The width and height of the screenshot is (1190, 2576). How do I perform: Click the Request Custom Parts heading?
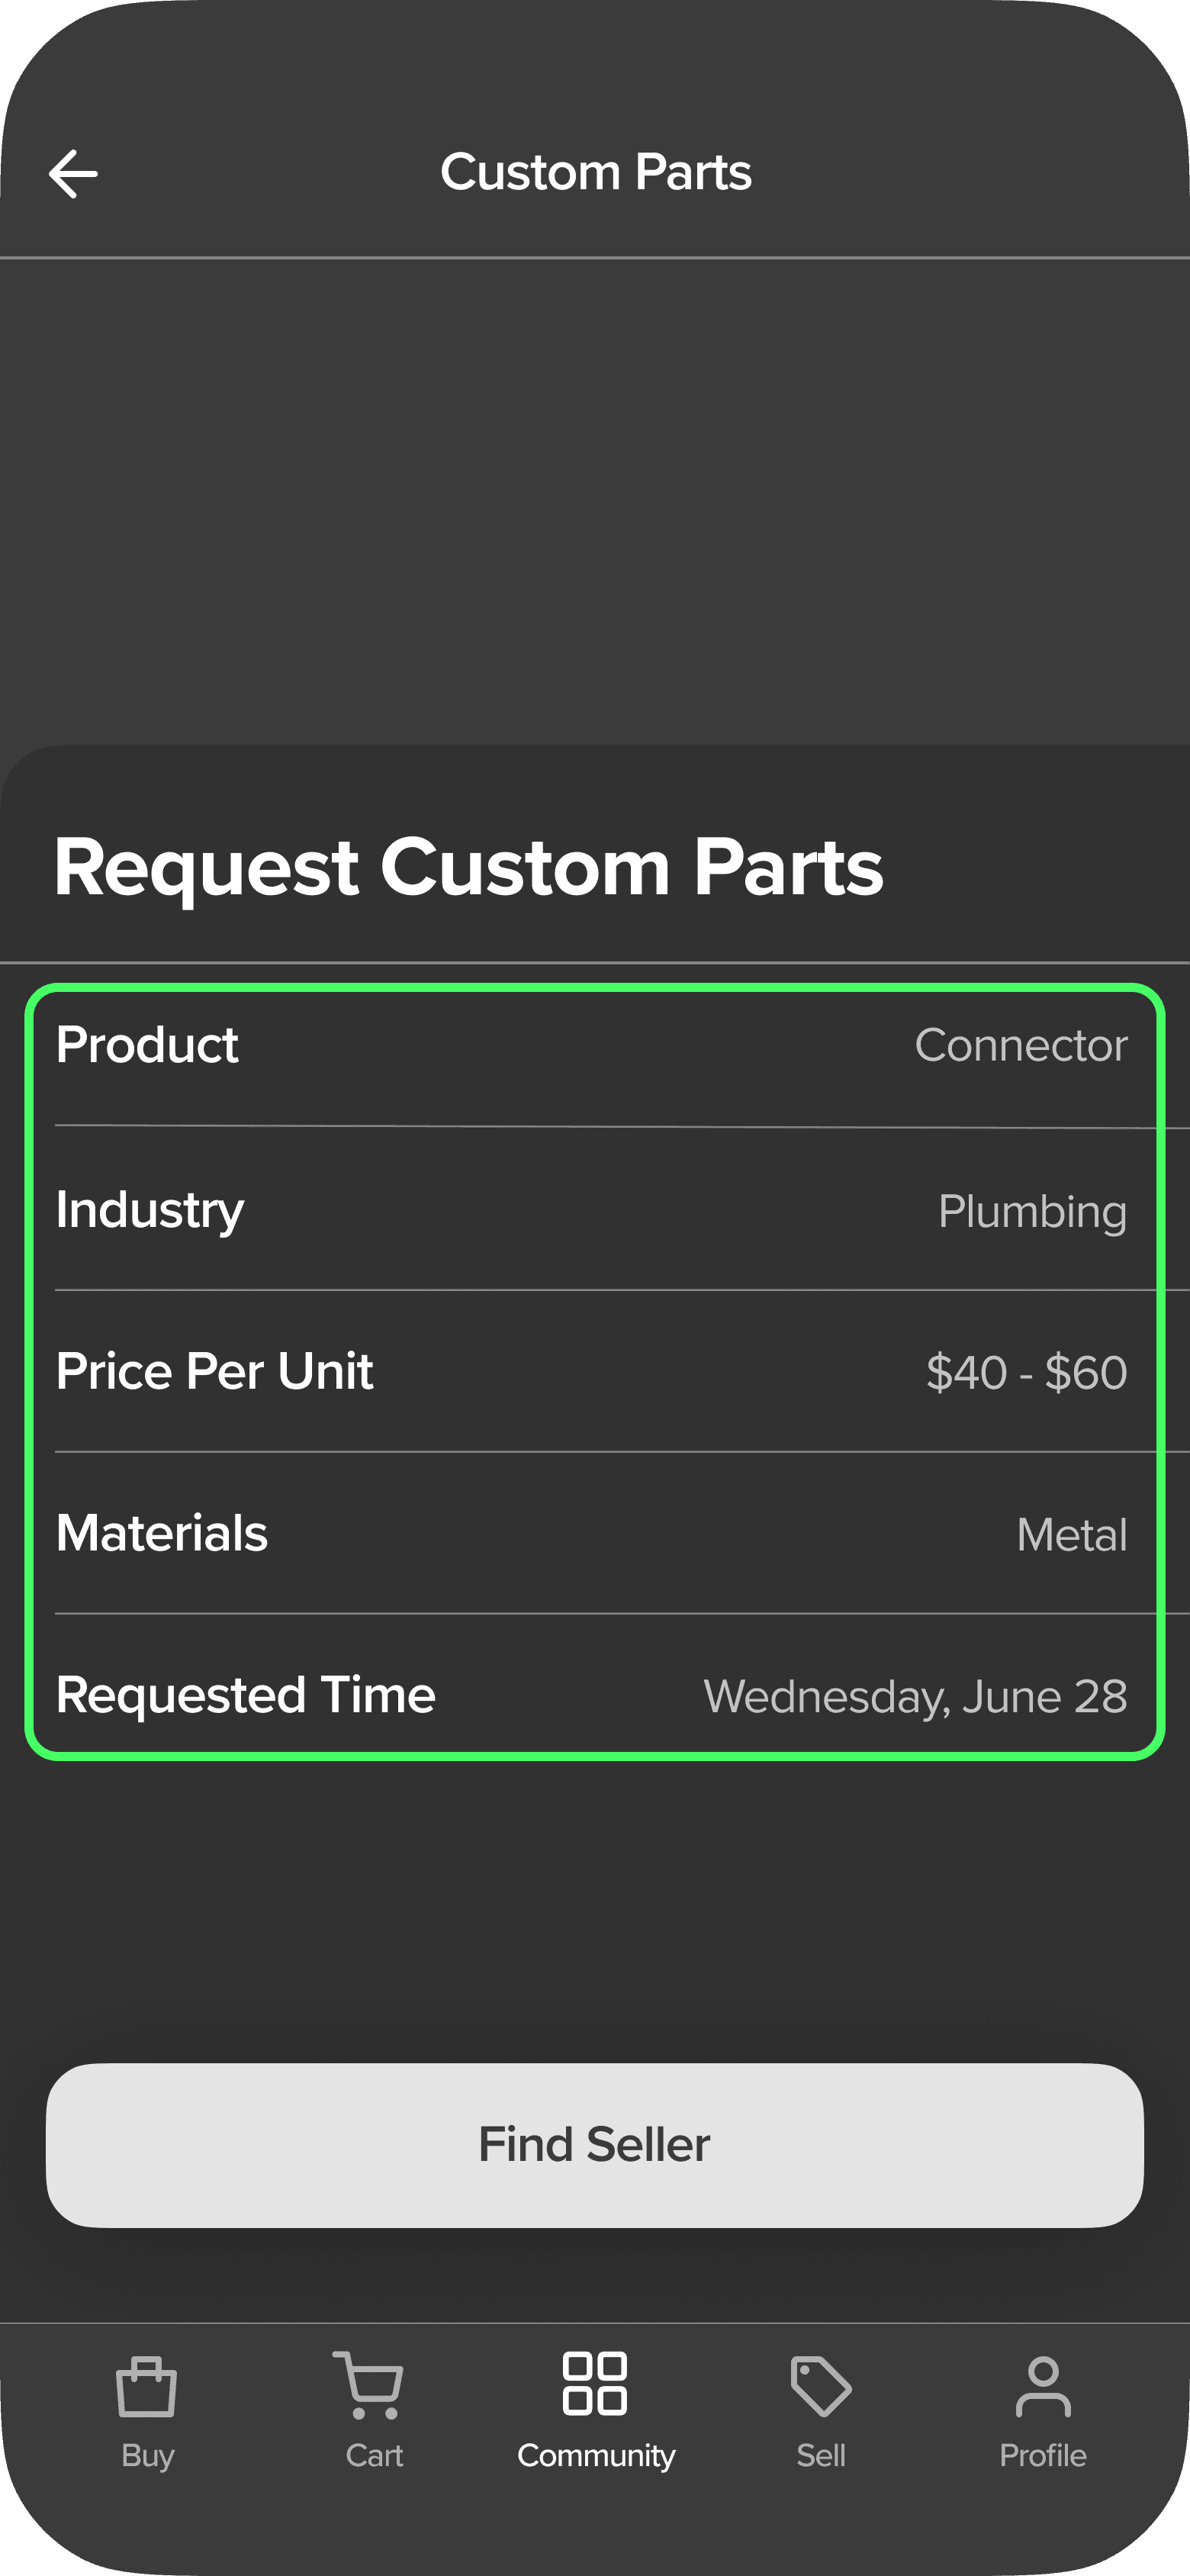click(468, 867)
